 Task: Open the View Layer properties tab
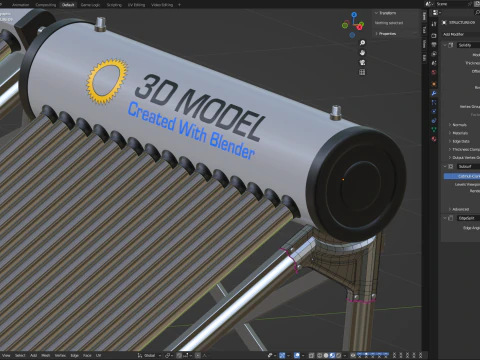434,54
